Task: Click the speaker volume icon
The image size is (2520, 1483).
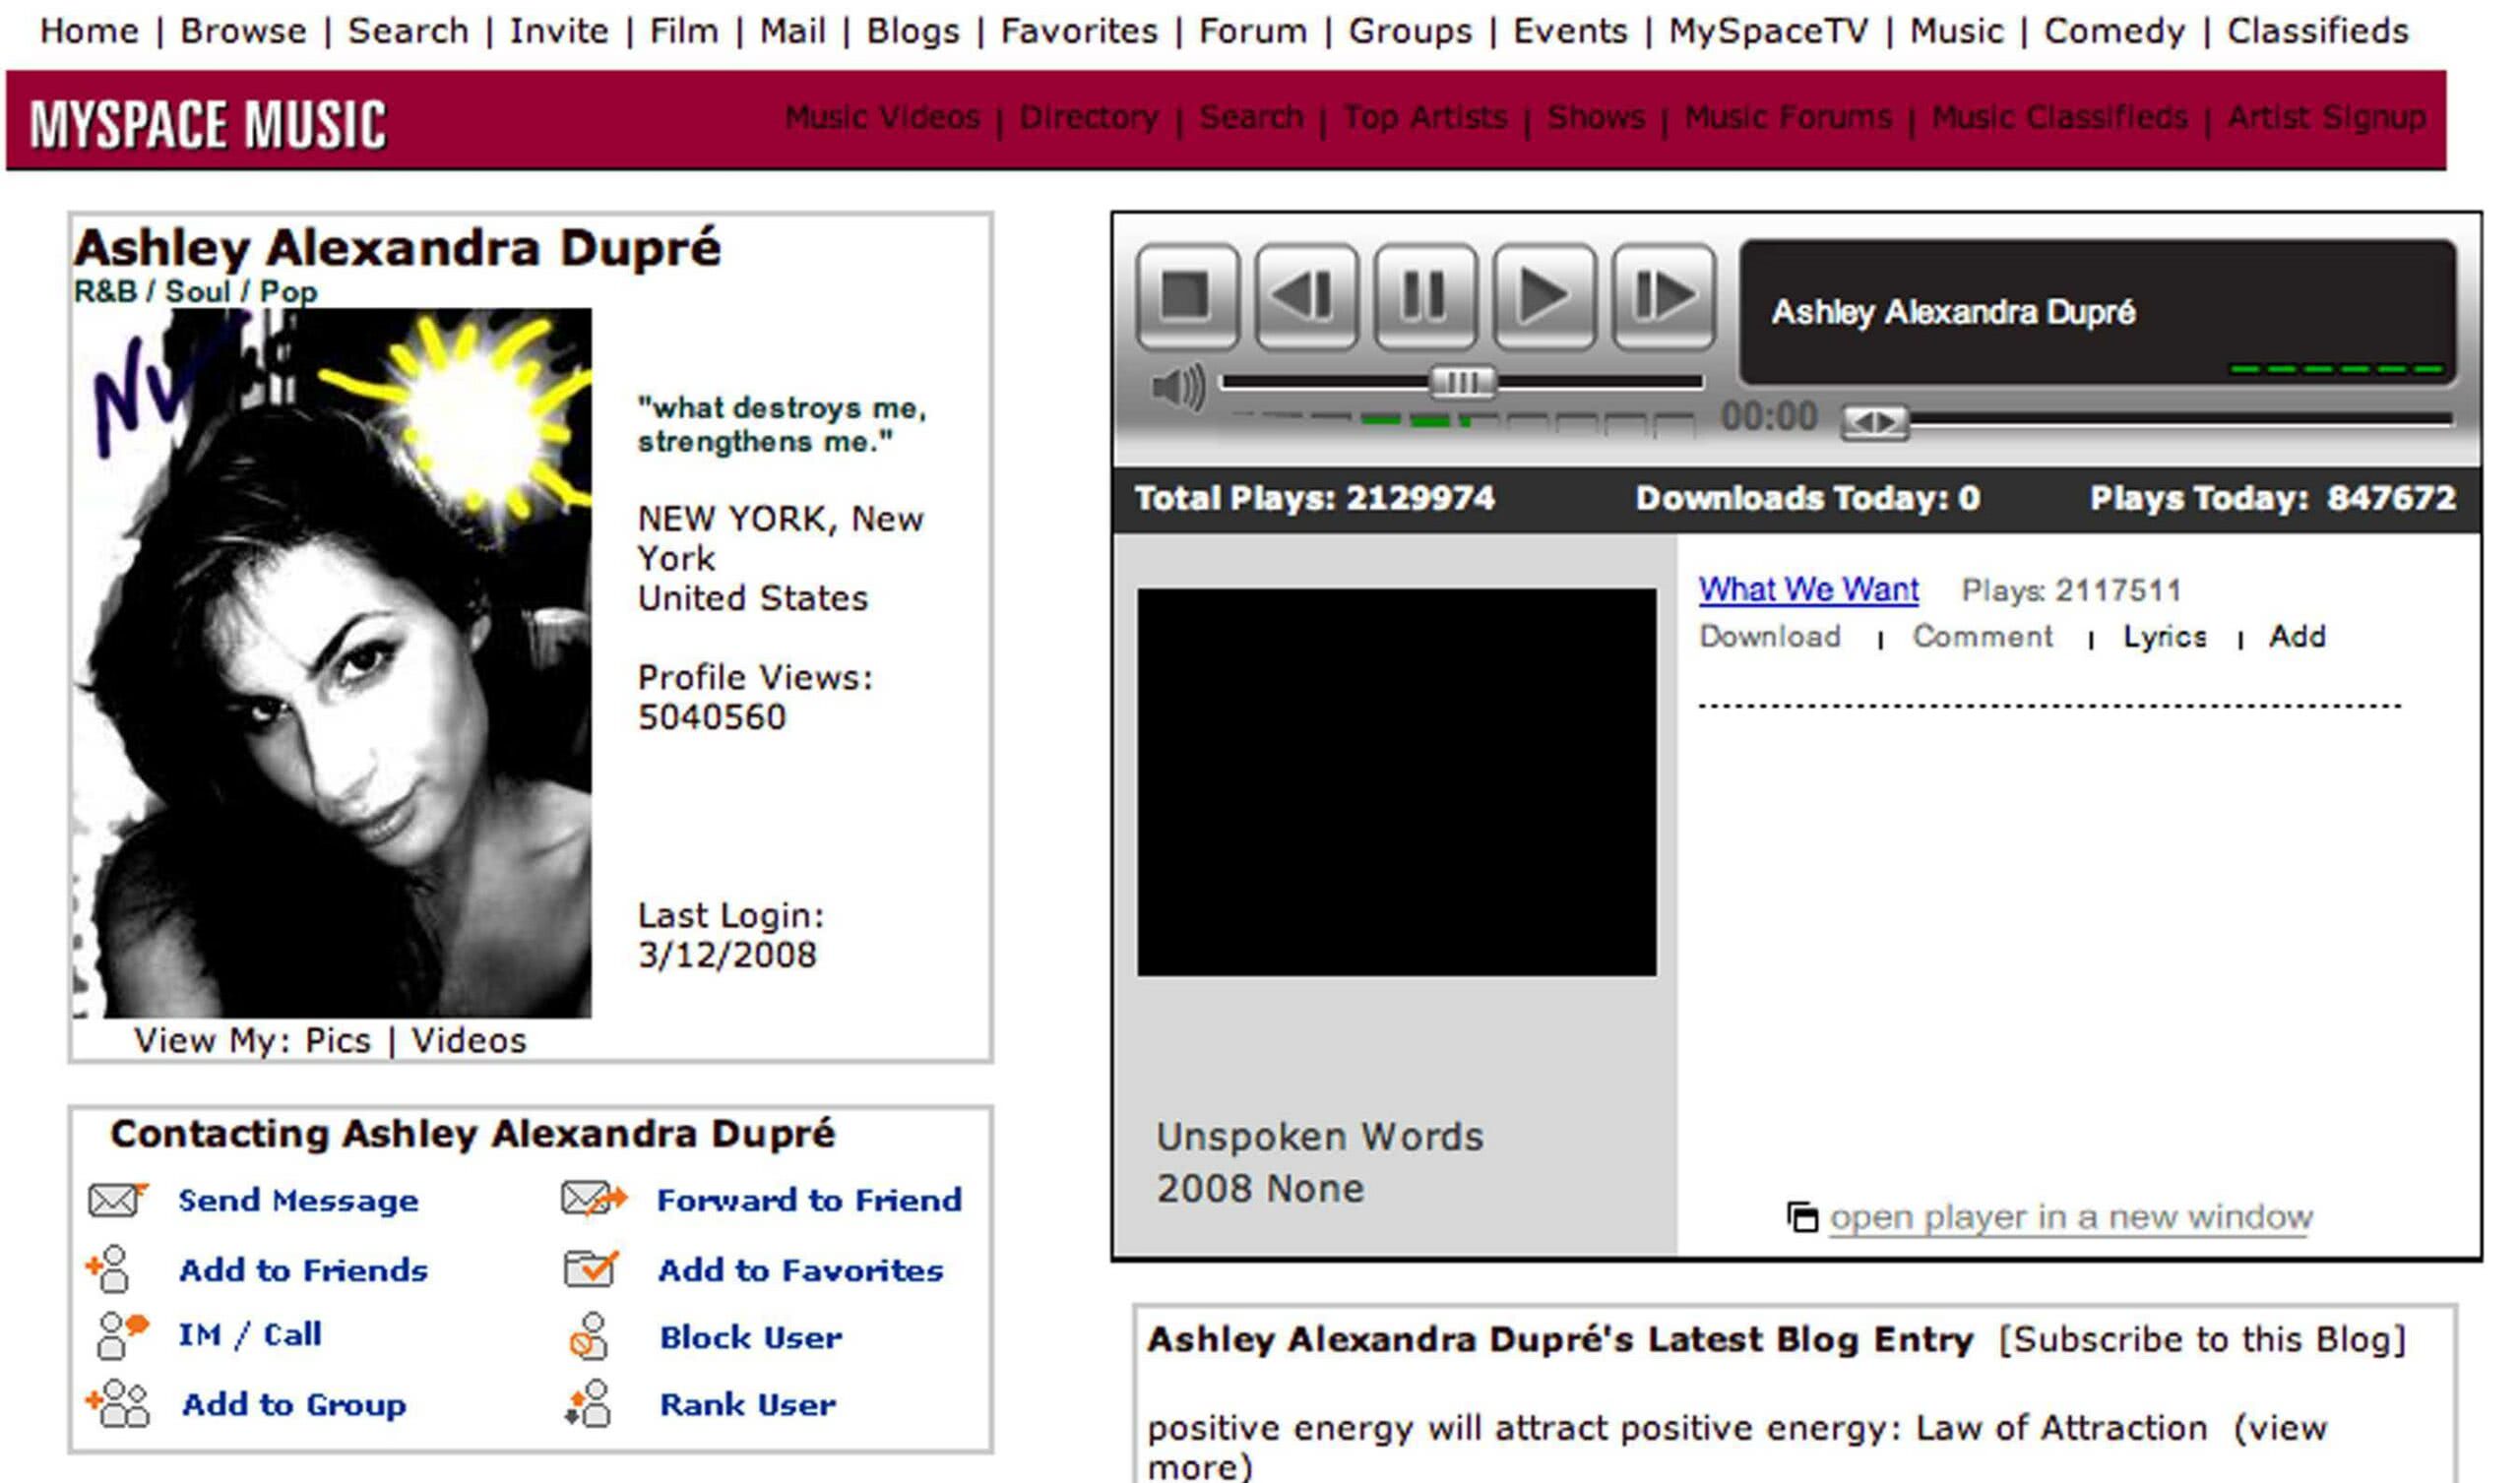Action: [1178, 388]
